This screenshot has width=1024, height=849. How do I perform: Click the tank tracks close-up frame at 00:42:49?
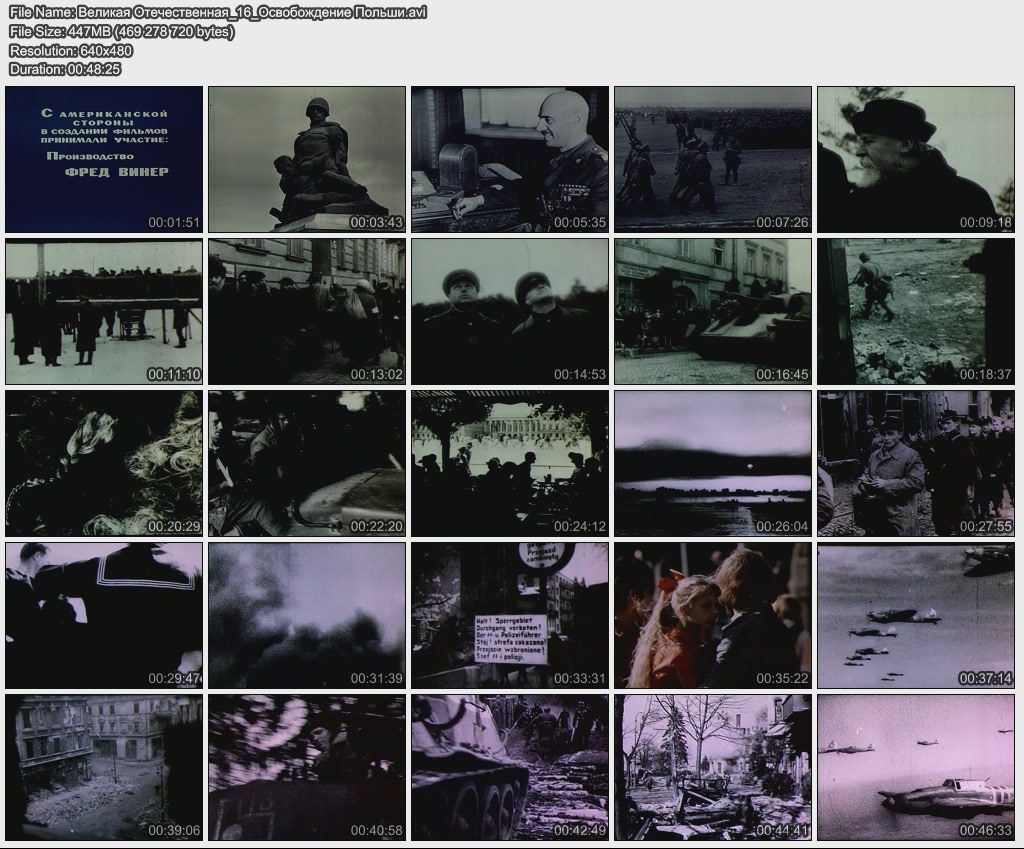coord(510,767)
